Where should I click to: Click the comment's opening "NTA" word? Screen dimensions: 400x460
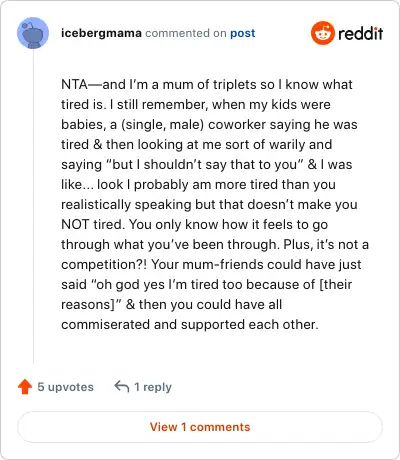coord(74,84)
